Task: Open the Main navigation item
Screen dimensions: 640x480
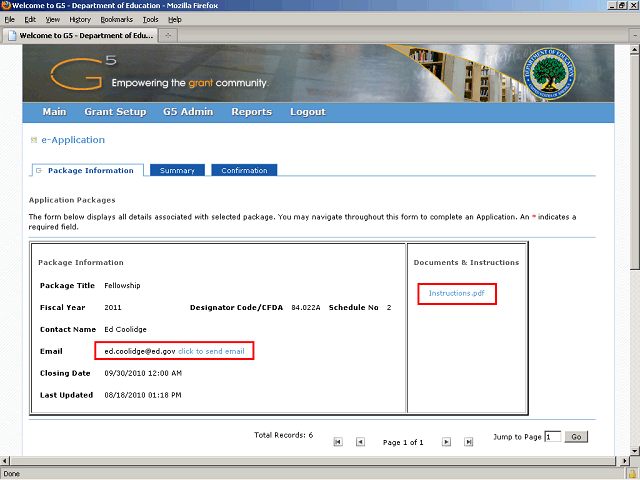Action: click(54, 112)
